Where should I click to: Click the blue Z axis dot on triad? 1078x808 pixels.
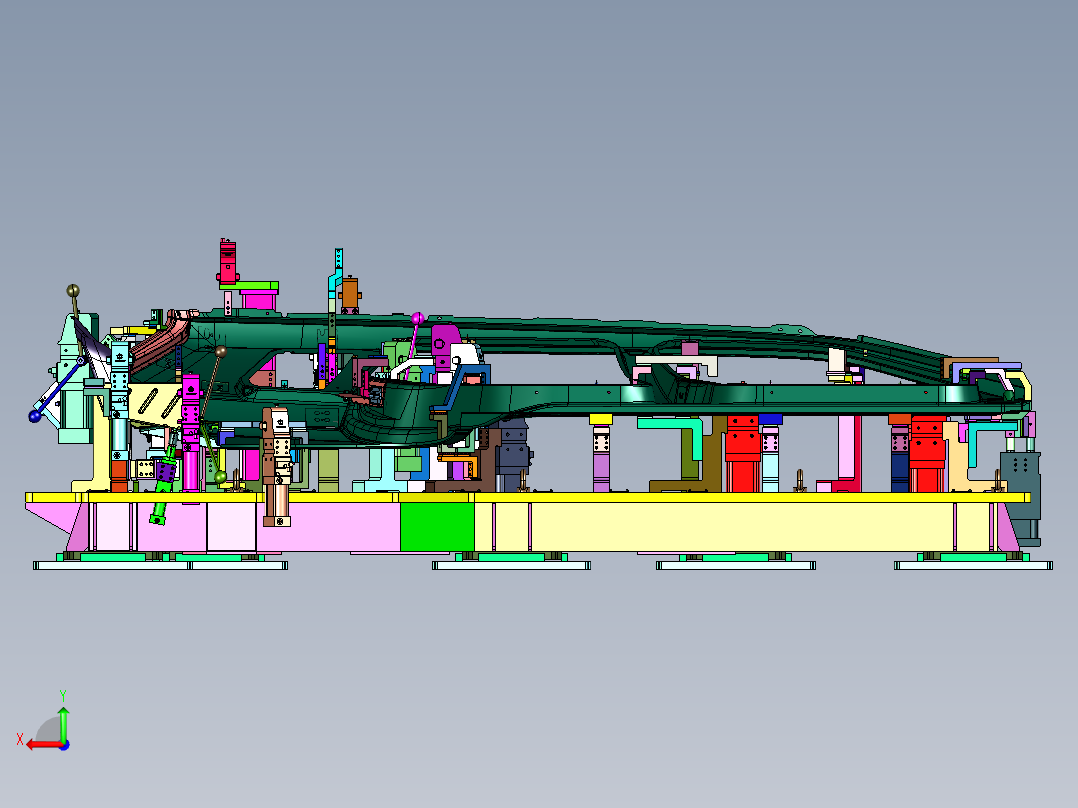coord(64,745)
